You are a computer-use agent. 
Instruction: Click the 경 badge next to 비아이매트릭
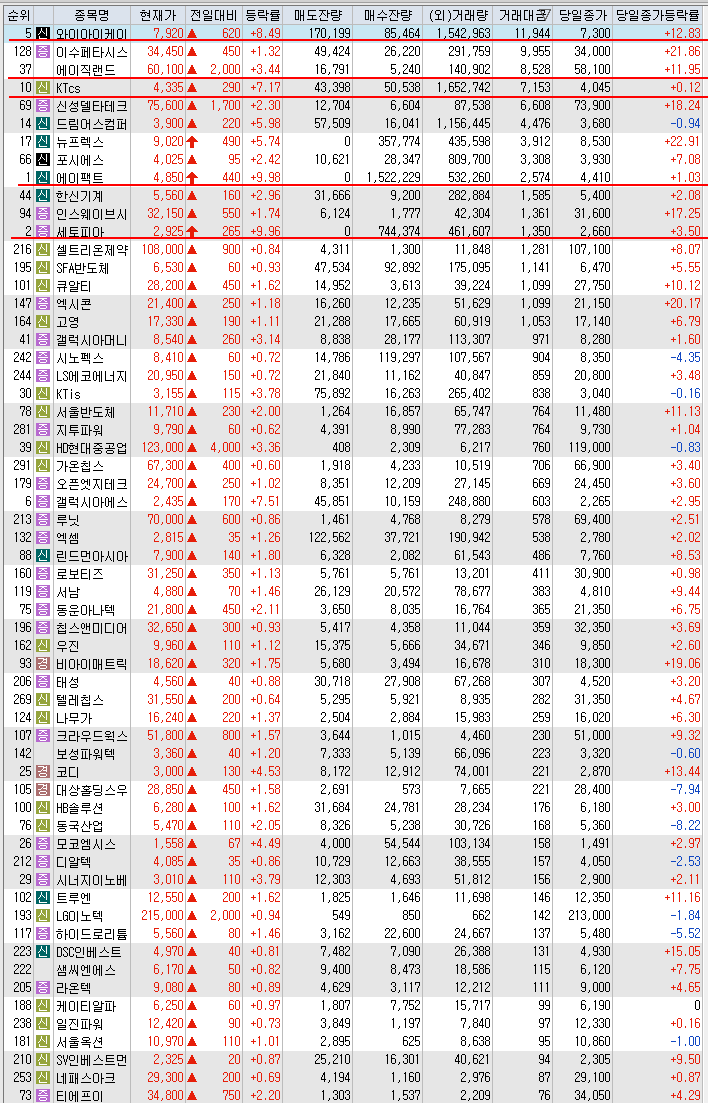click(43, 663)
